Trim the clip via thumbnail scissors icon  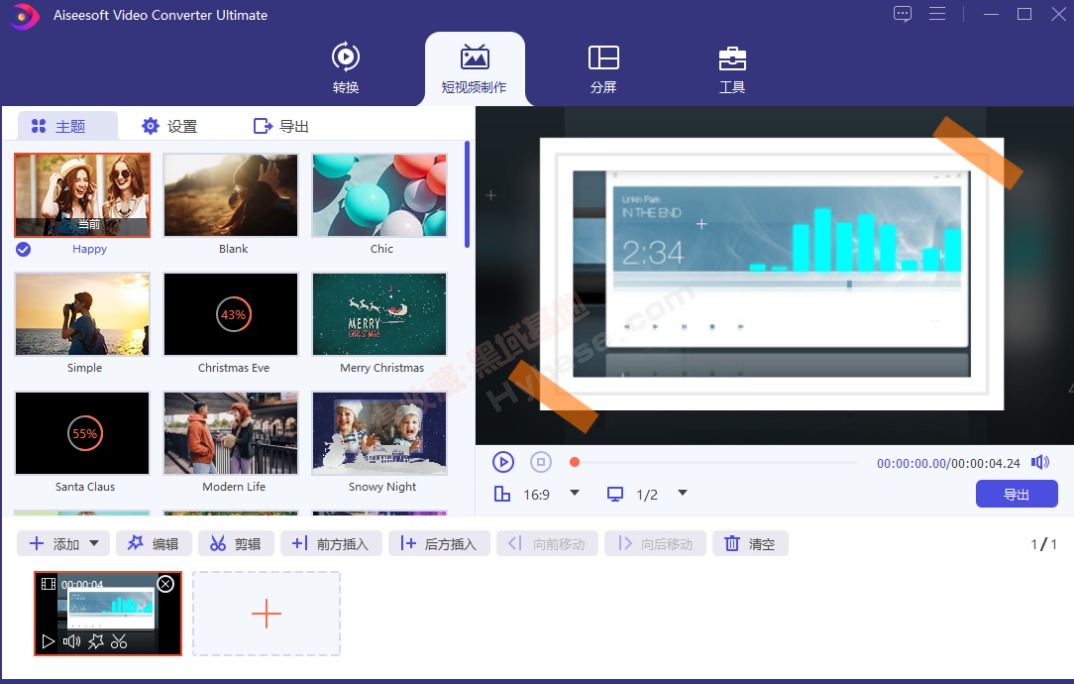tap(119, 642)
